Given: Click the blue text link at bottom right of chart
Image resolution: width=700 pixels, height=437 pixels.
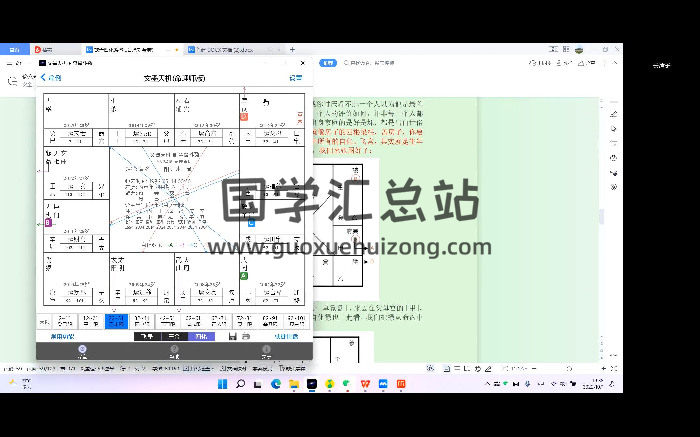Looking at the screenshot, I should [x=288, y=336].
